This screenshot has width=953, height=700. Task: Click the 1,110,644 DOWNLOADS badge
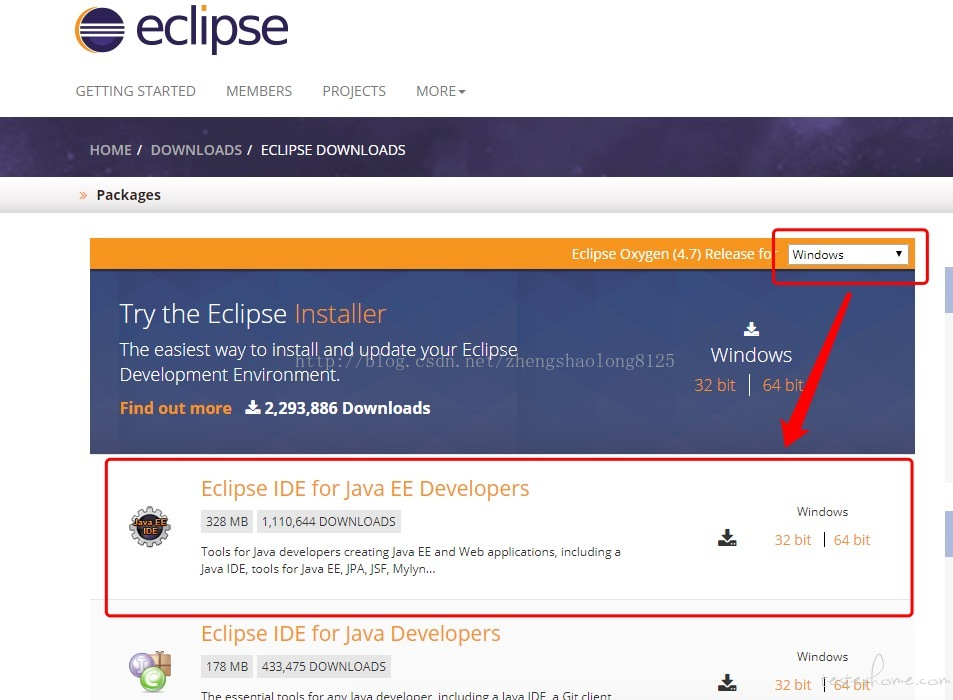[x=329, y=521]
